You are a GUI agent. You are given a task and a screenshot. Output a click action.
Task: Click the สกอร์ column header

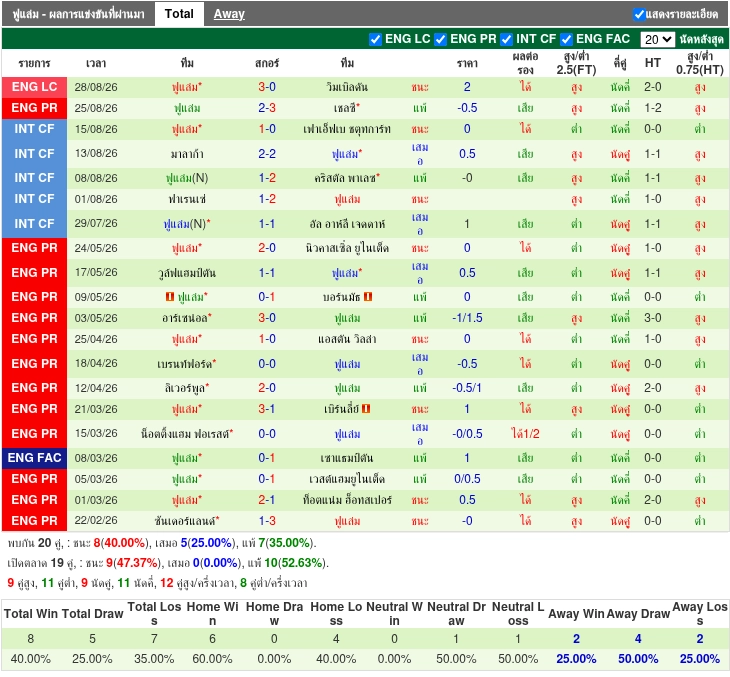coord(267,63)
